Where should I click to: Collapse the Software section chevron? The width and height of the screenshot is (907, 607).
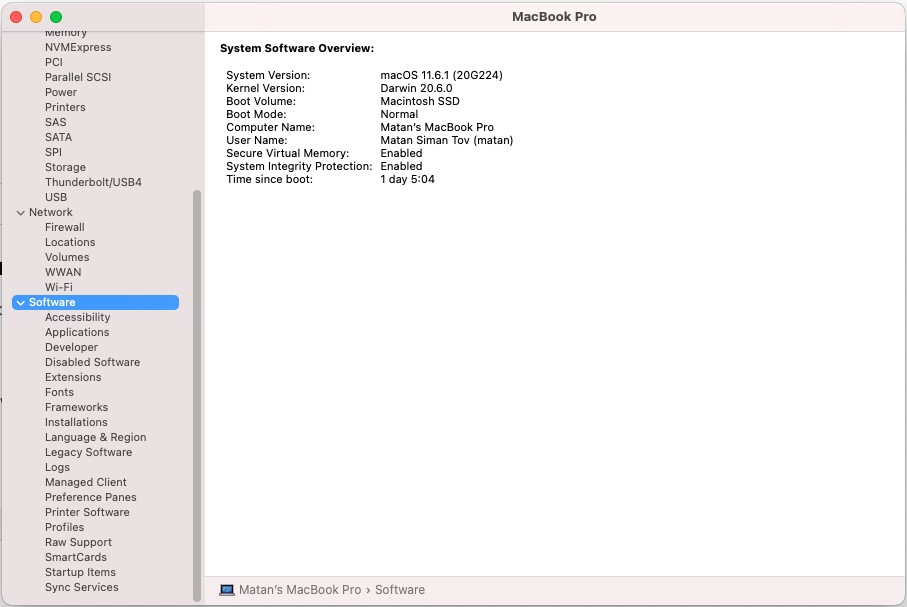pos(21,303)
